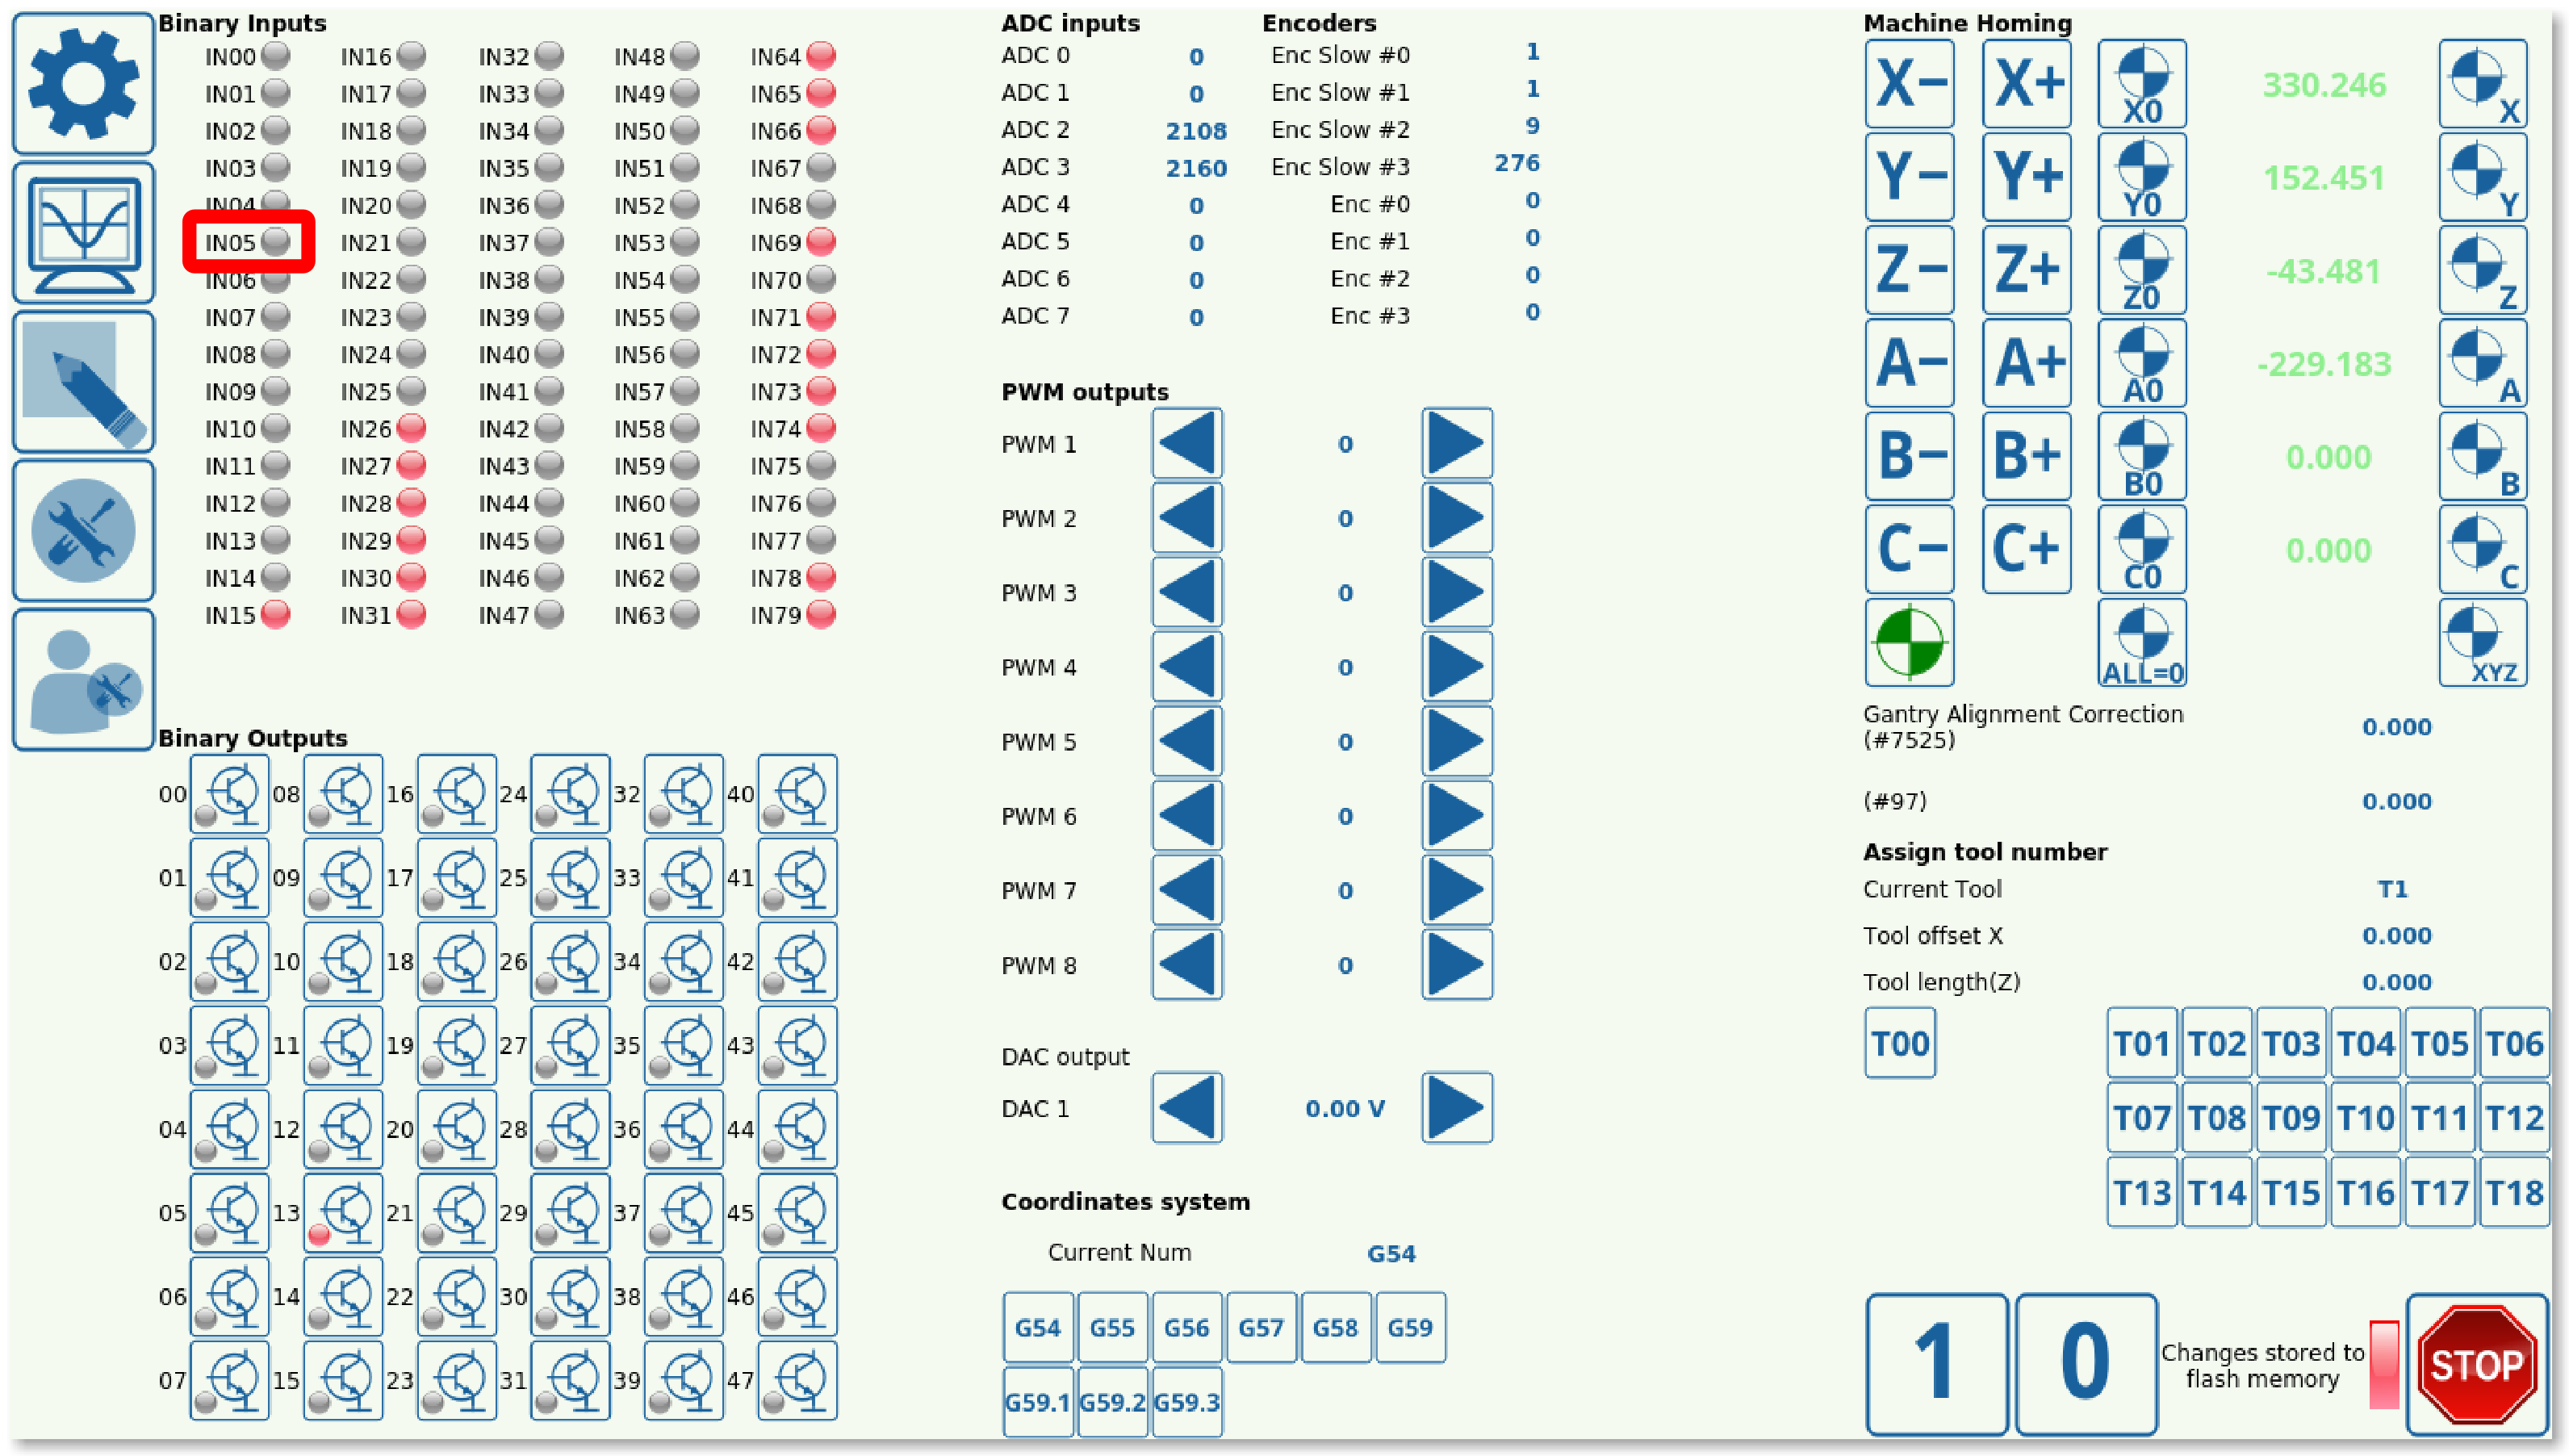Image resolution: width=2569 pixels, height=1456 pixels.
Task: Open the wrench and screwdriver tools icon
Action: point(83,531)
